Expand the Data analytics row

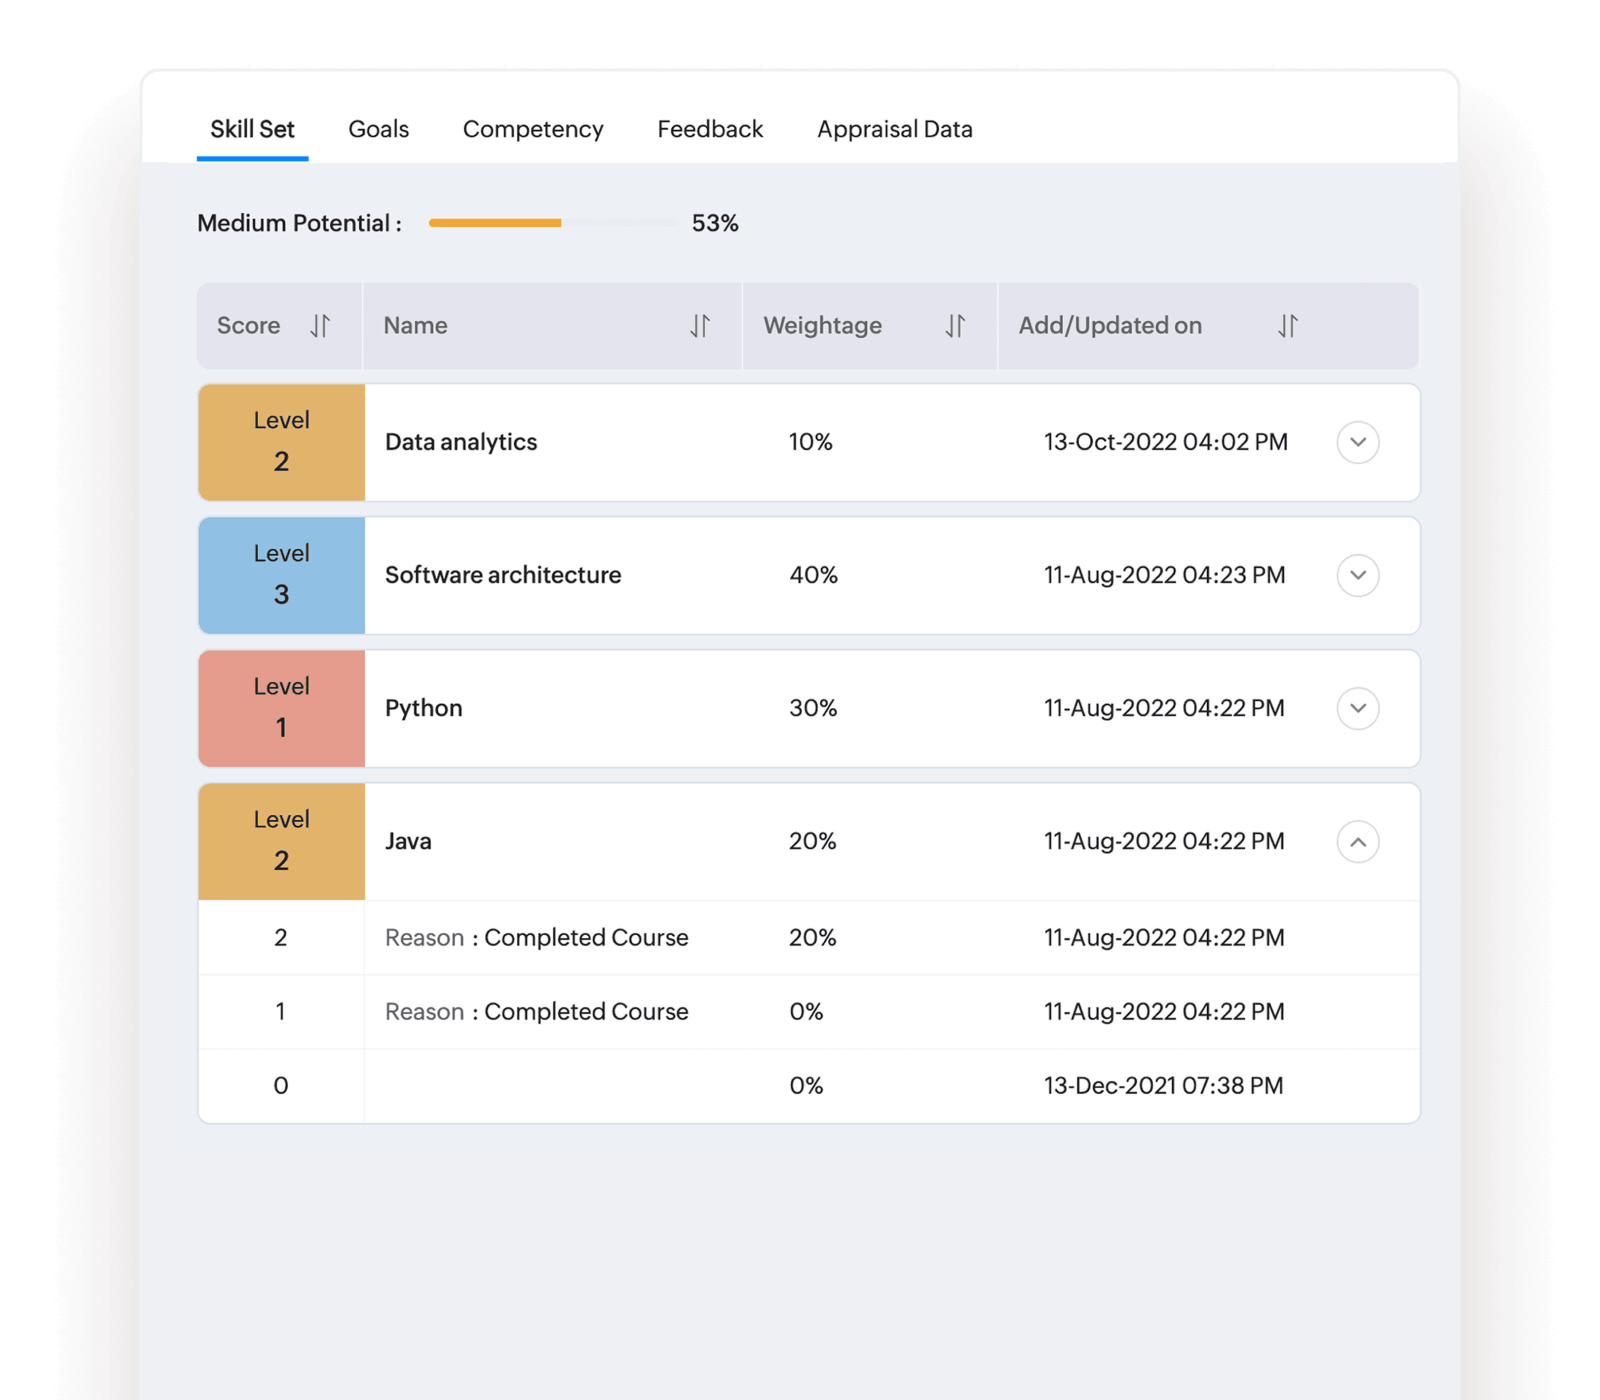pyautogui.click(x=1357, y=442)
